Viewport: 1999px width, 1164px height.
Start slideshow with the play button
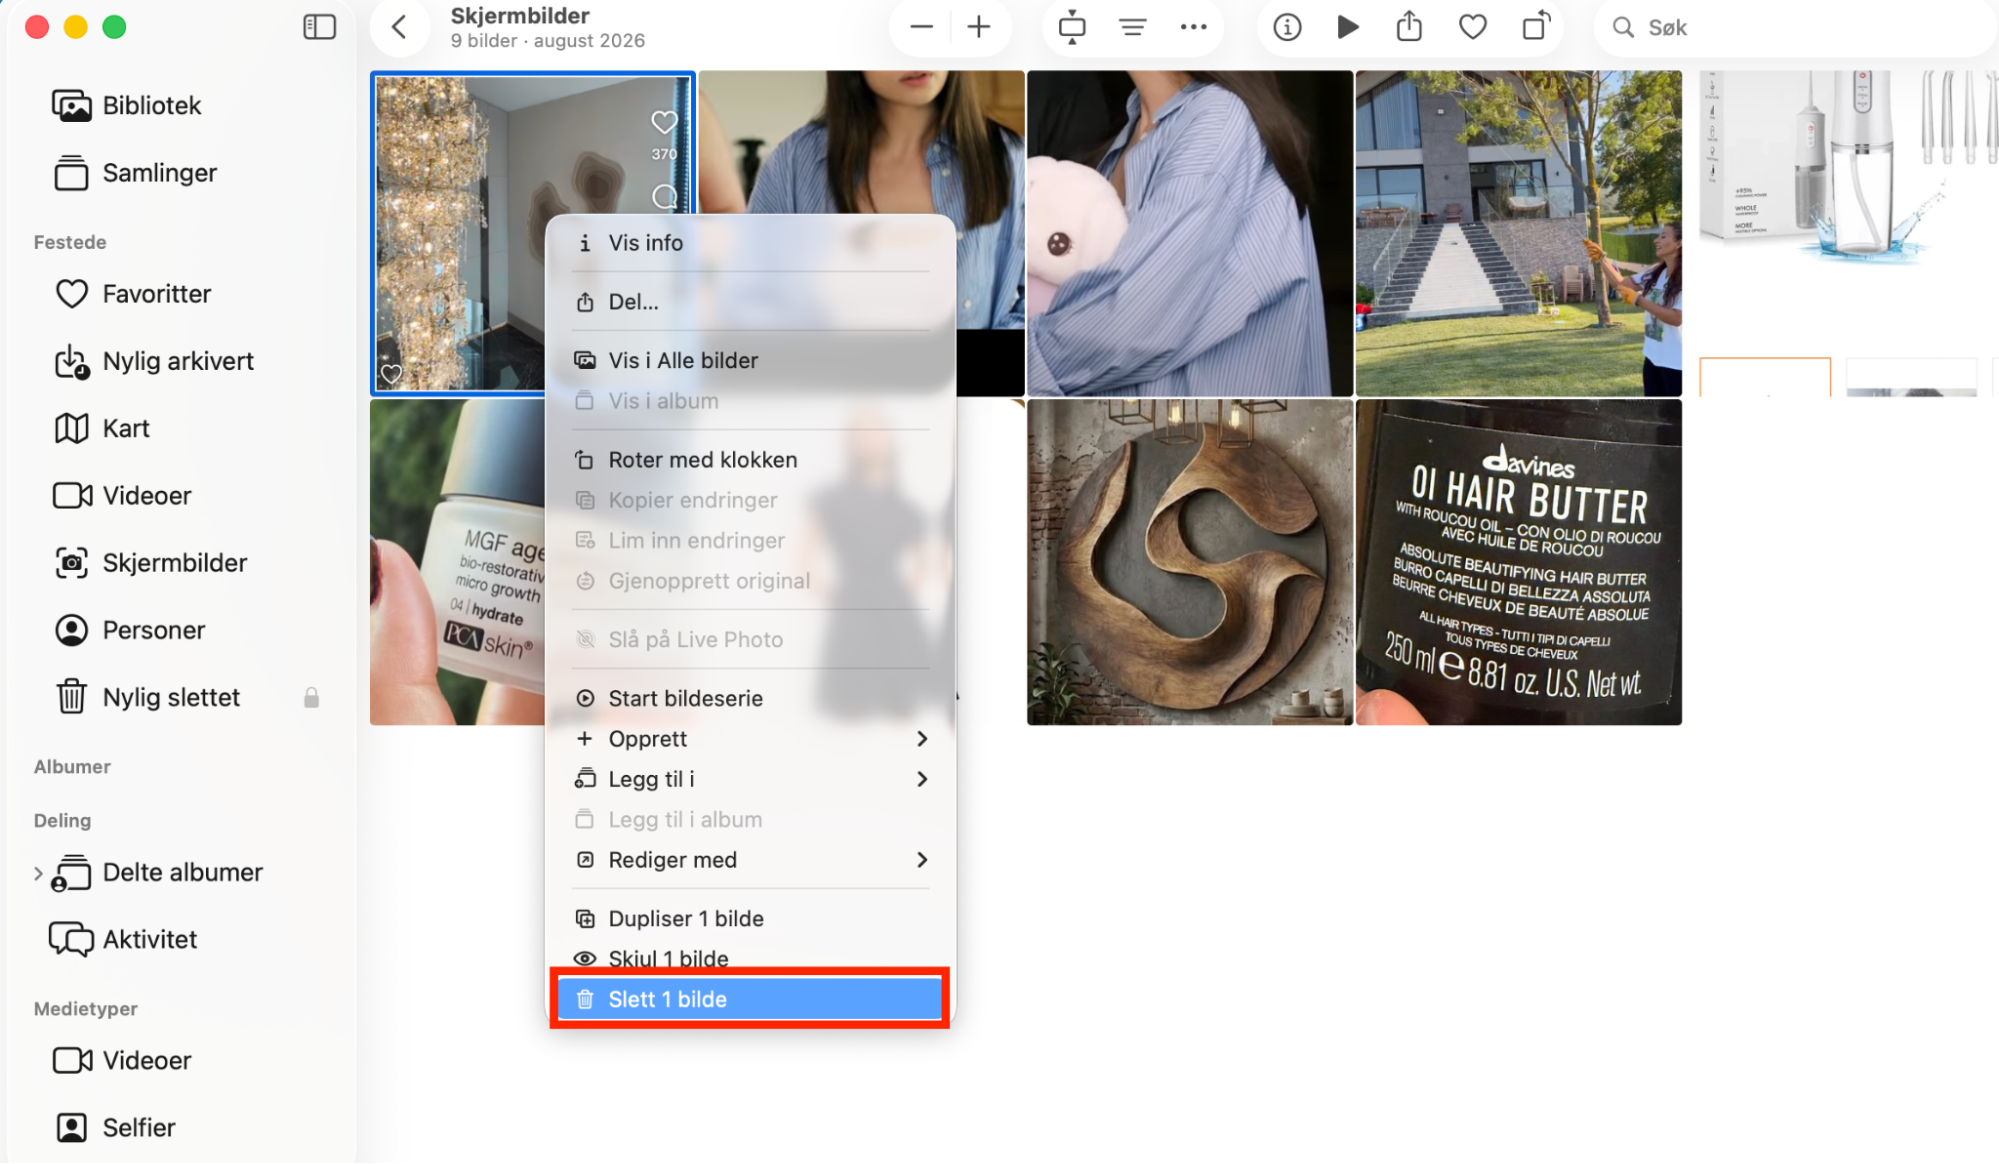click(1347, 27)
